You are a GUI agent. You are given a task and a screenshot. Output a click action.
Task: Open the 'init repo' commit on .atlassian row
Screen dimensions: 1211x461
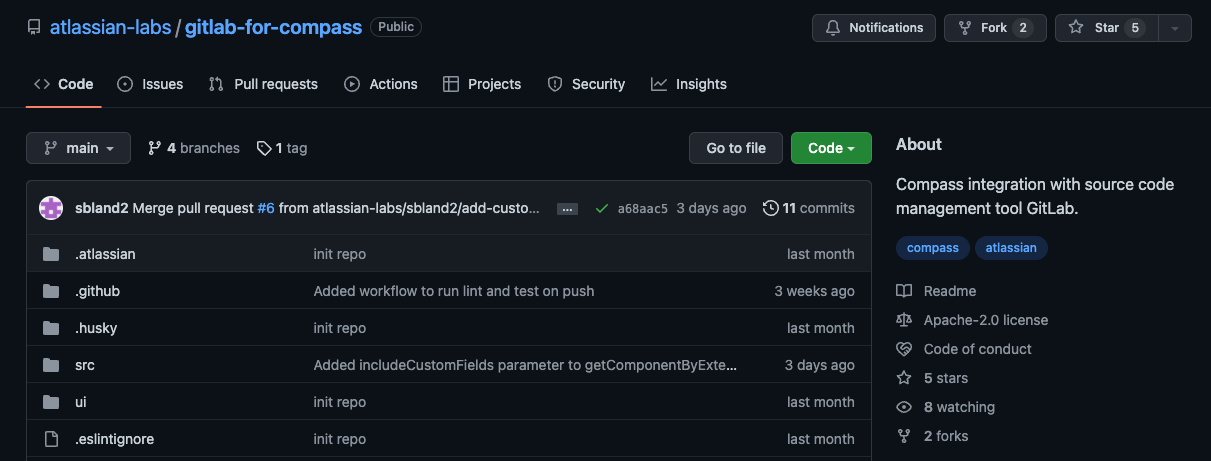coord(340,254)
